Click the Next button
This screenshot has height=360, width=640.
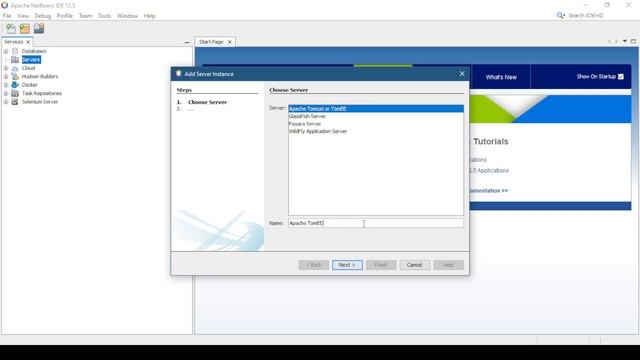[347, 265]
